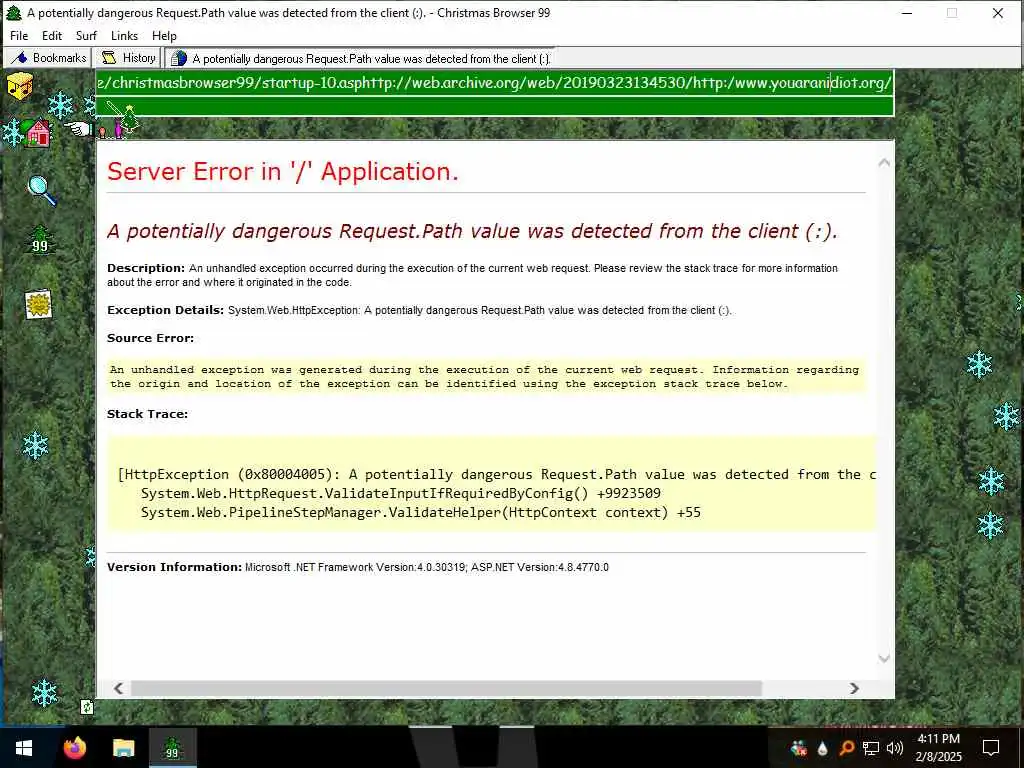
Task: Click the wand and Christmas tree icon
Action: click(123, 118)
